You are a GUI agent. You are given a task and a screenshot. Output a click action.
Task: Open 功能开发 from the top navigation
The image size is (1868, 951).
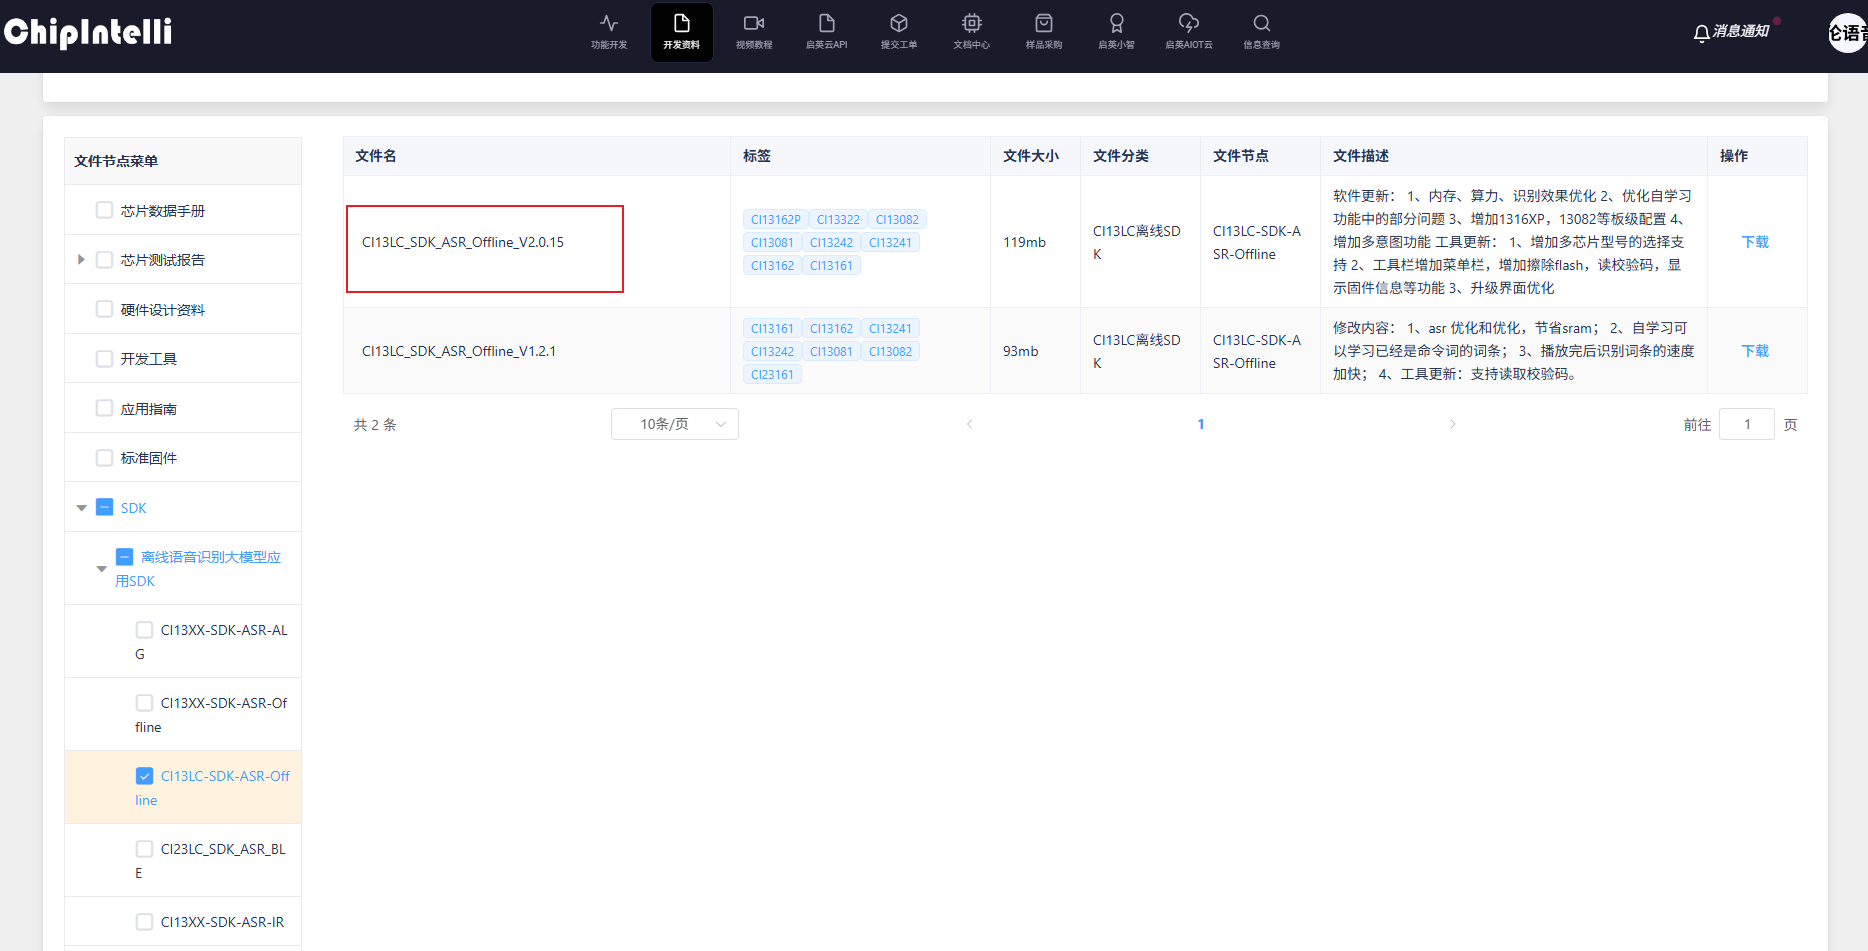[608, 31]
